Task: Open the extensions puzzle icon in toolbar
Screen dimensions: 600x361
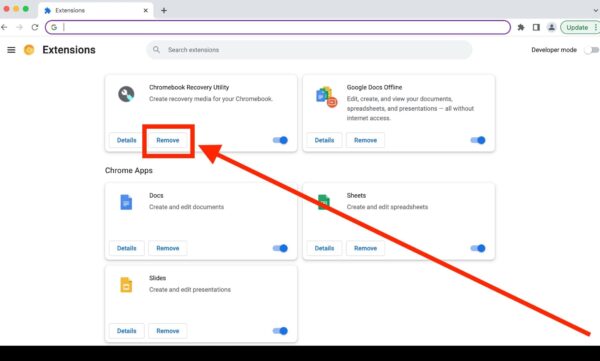Action: [x=521, y=27]
